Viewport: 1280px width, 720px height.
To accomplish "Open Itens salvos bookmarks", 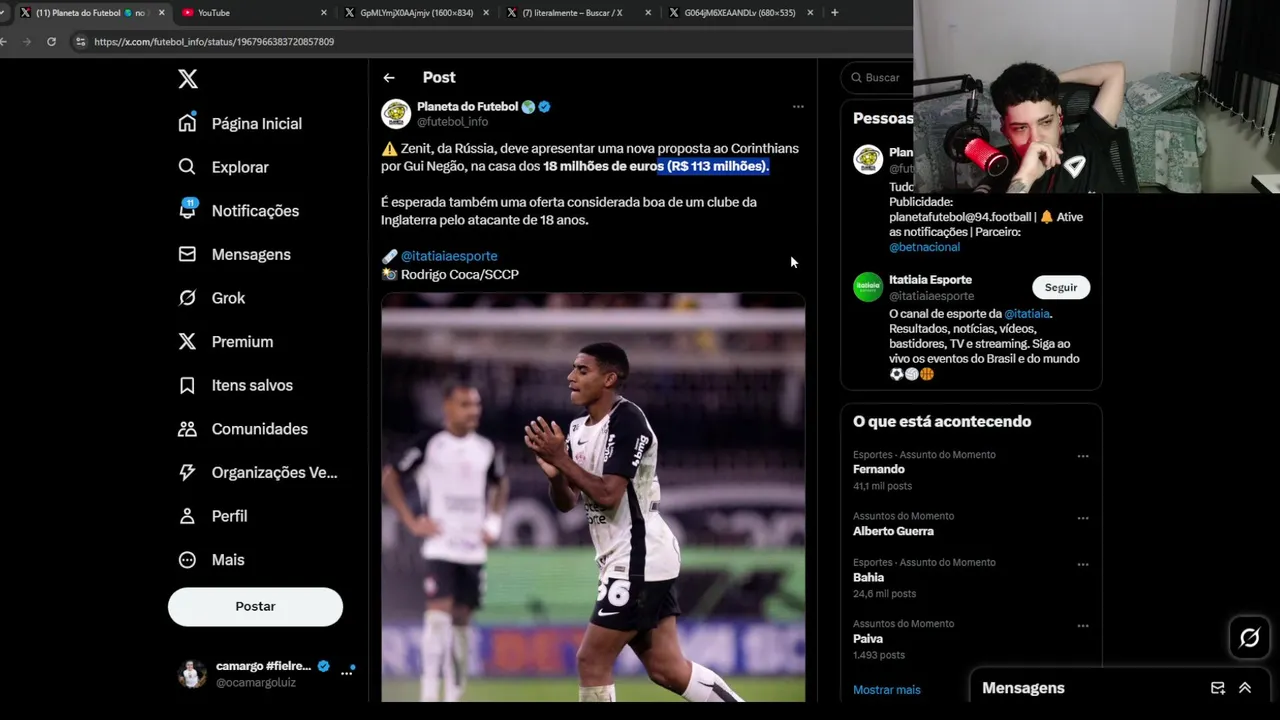I will tap(235, 385).
